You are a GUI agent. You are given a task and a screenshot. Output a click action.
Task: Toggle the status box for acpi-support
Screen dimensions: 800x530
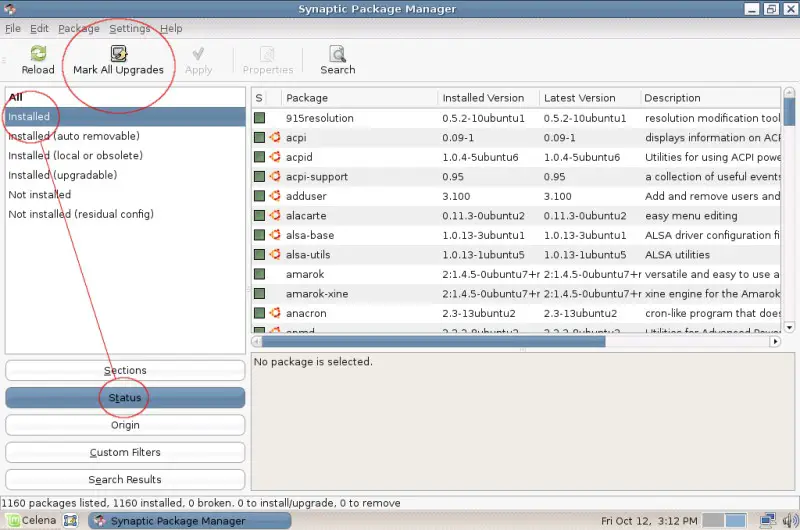point(259,176)
